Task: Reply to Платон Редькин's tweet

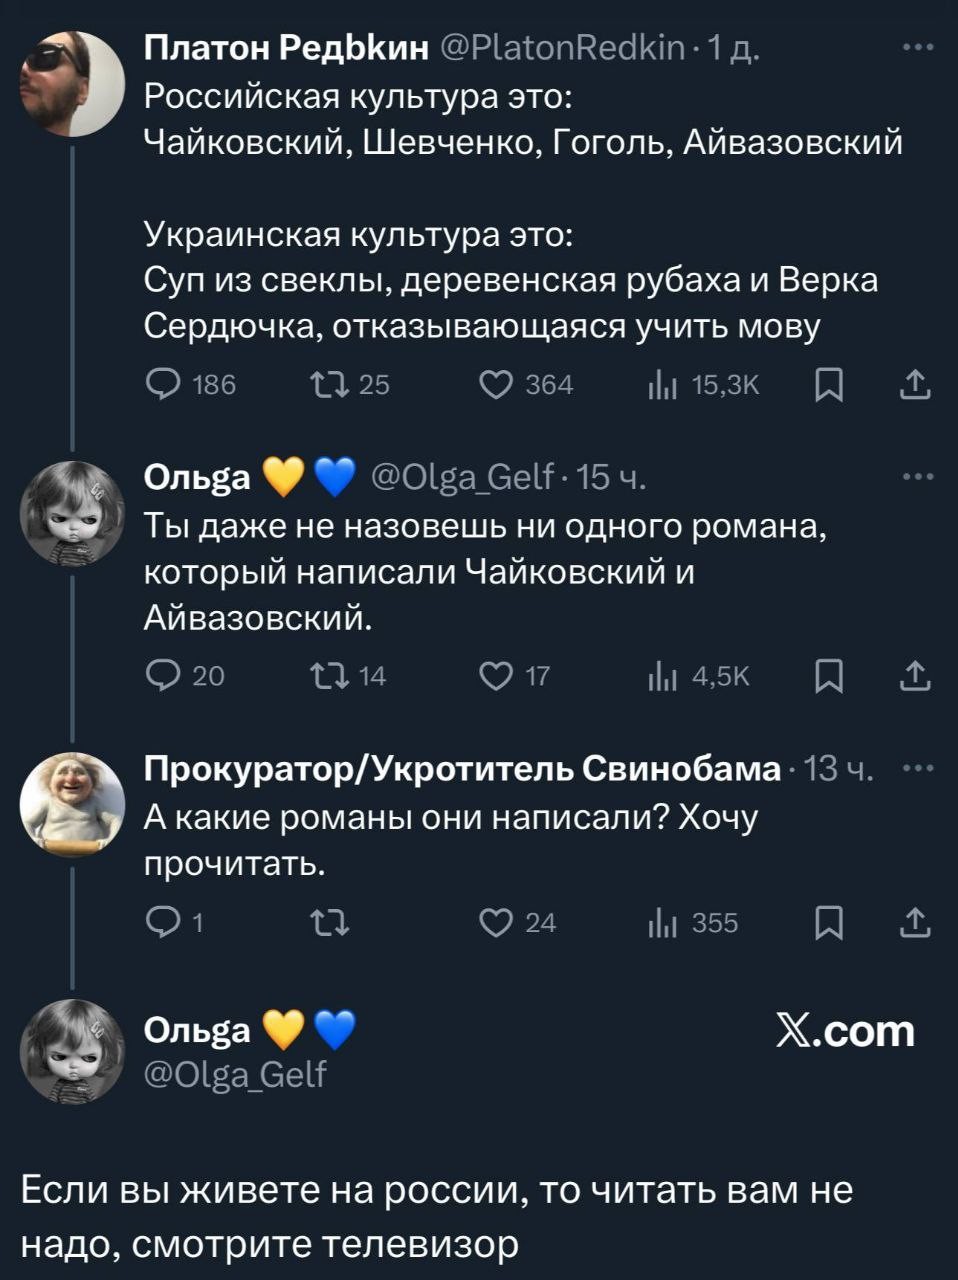Action: pos(161,384)
